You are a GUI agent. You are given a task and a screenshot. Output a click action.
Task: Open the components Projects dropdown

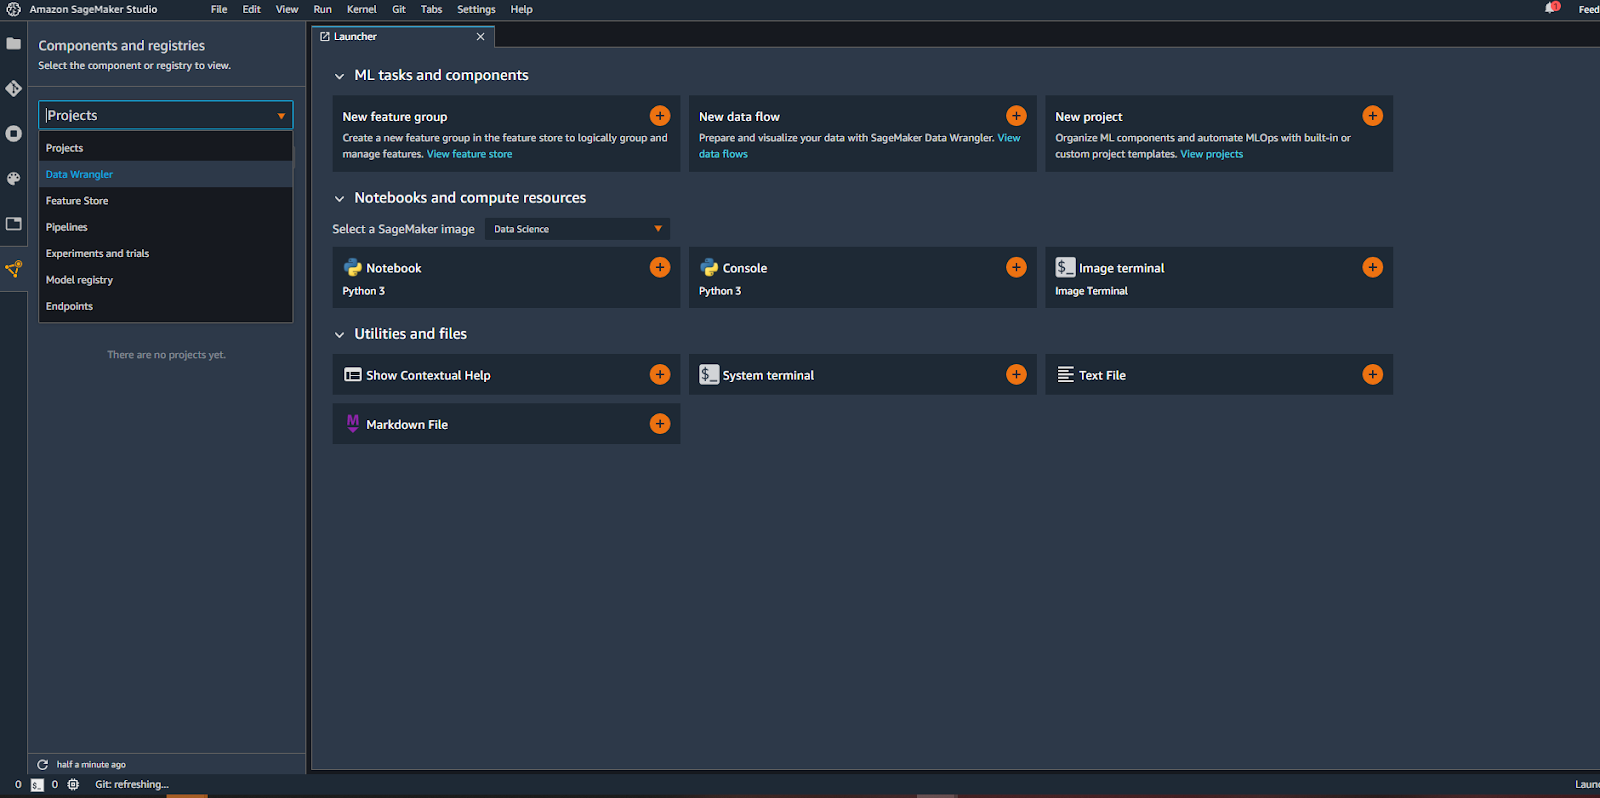coord(166,115)
